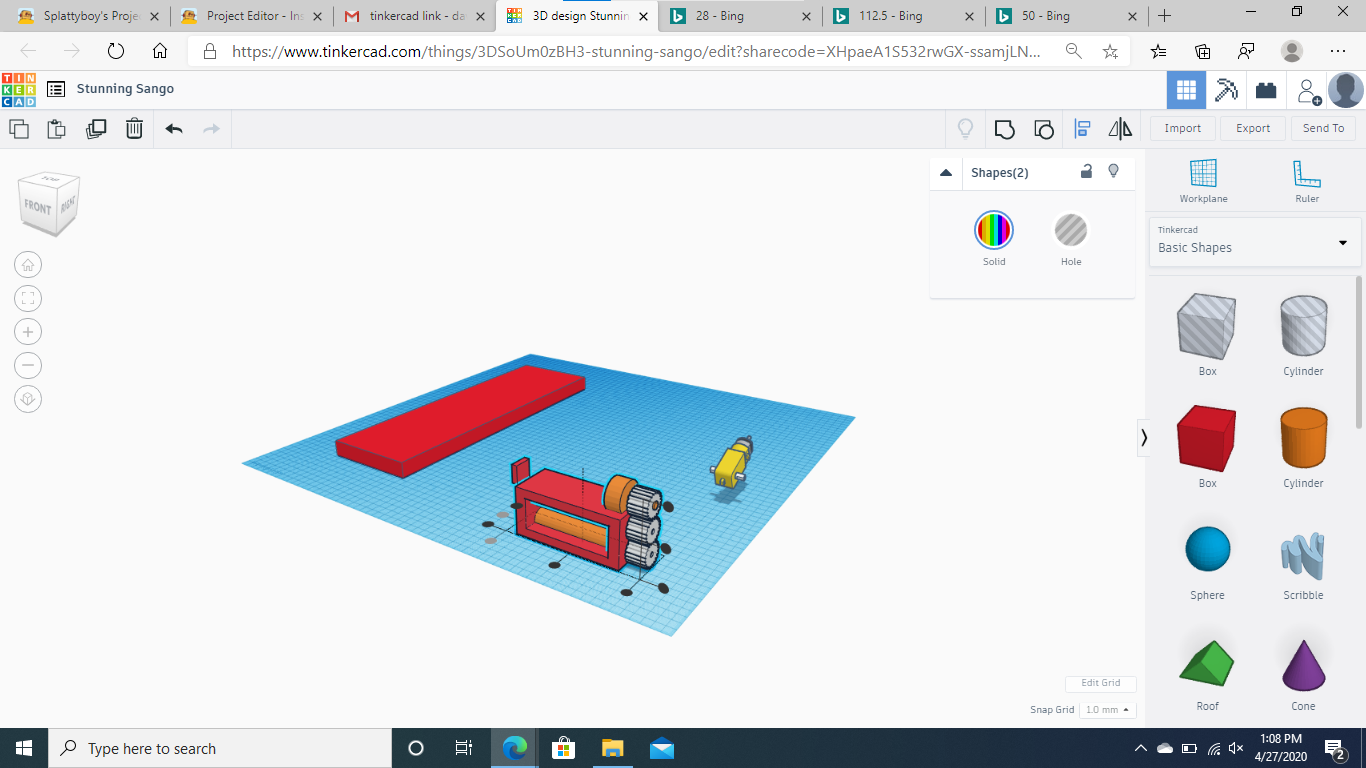The image size is (1366, 768).
Task: Zoom in on the workplane
Action: 28,332
